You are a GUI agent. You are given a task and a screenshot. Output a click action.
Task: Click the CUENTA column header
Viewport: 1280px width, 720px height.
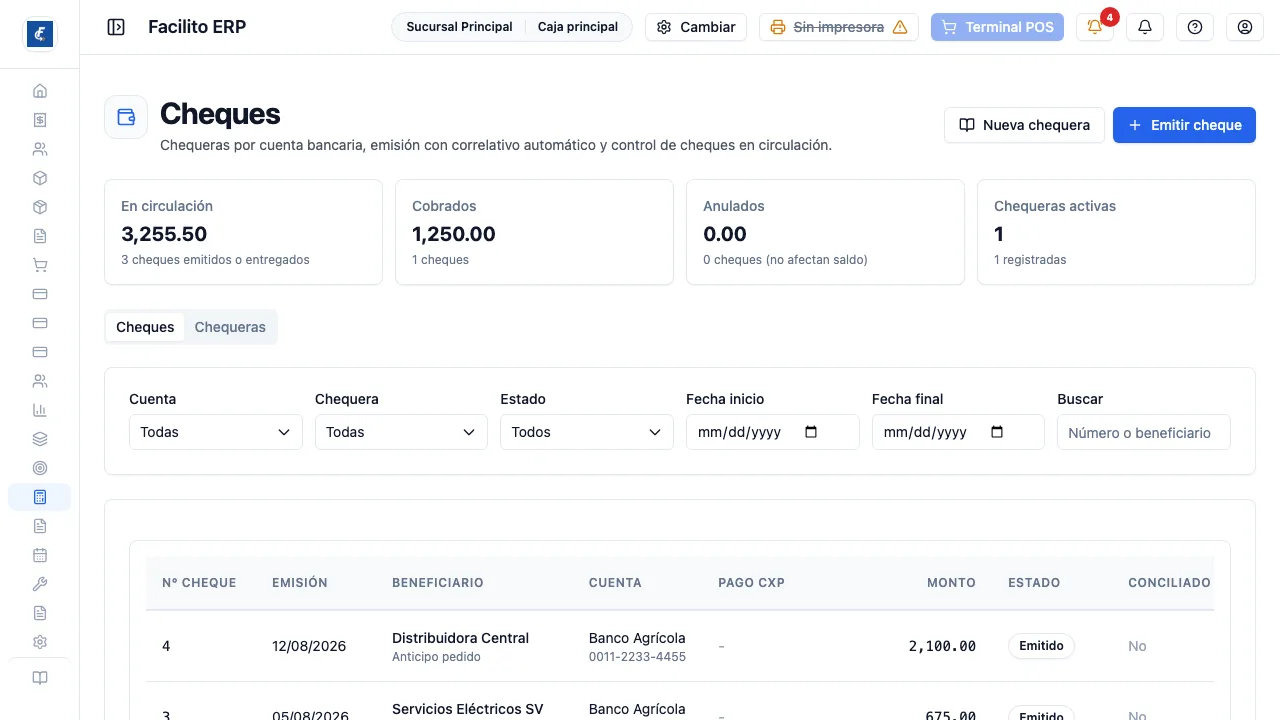(615, 582)
